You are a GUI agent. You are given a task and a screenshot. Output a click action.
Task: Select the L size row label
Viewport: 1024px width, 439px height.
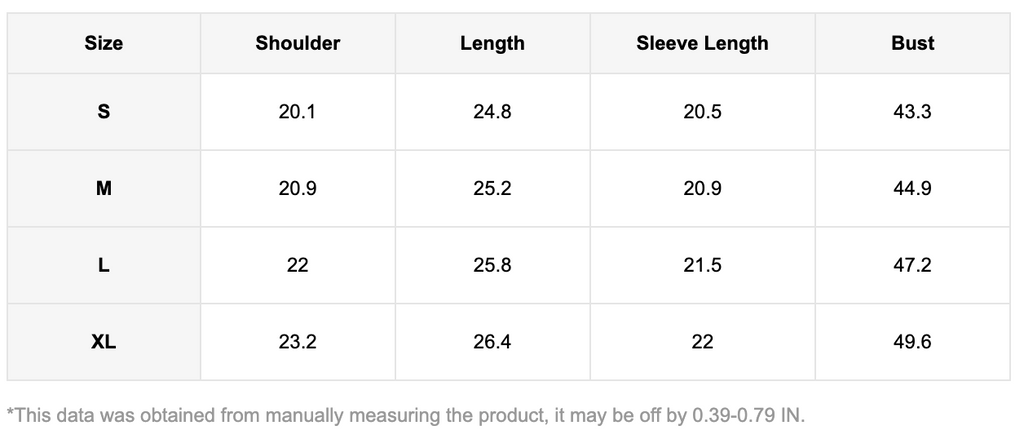coord(103,265)
